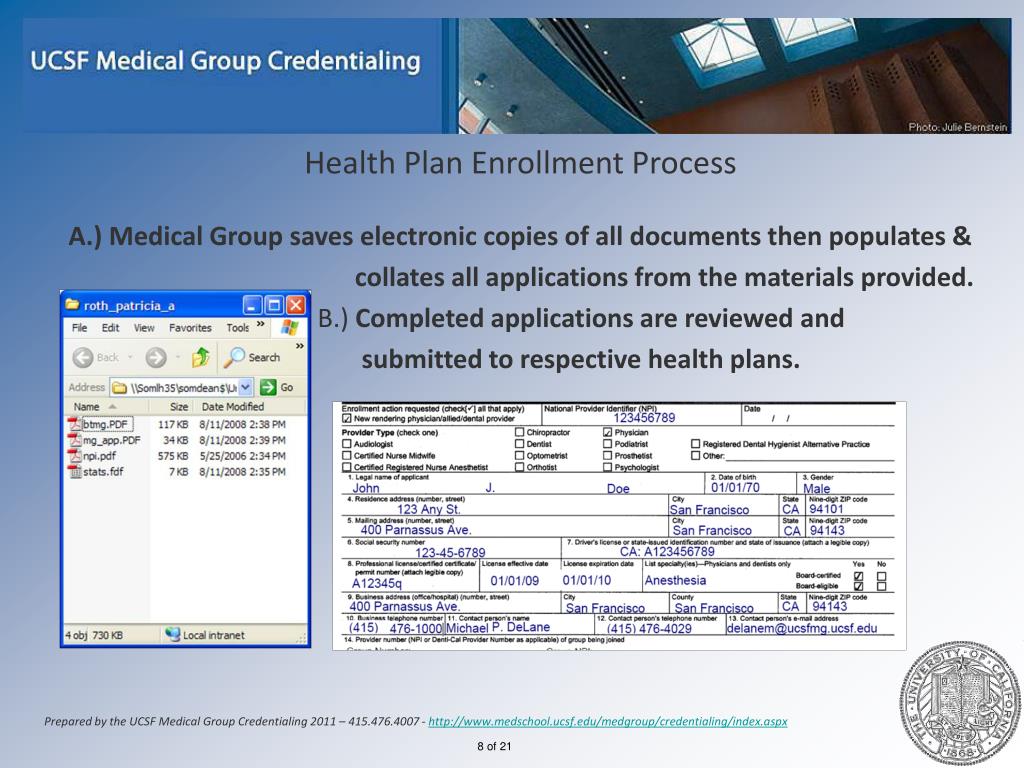The image size is (1024, 768).
Task: Open the Favorites menu
Action: 190,327
